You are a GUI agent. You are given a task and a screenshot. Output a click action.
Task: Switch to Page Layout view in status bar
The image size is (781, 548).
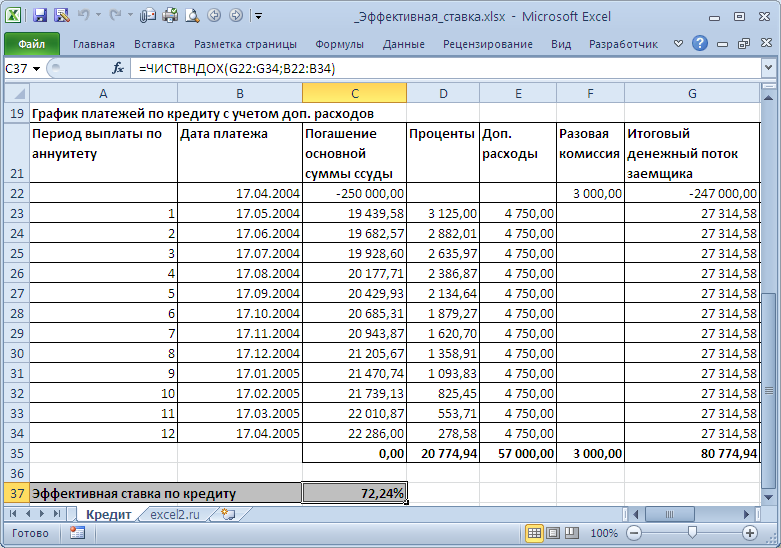(554, 533)
